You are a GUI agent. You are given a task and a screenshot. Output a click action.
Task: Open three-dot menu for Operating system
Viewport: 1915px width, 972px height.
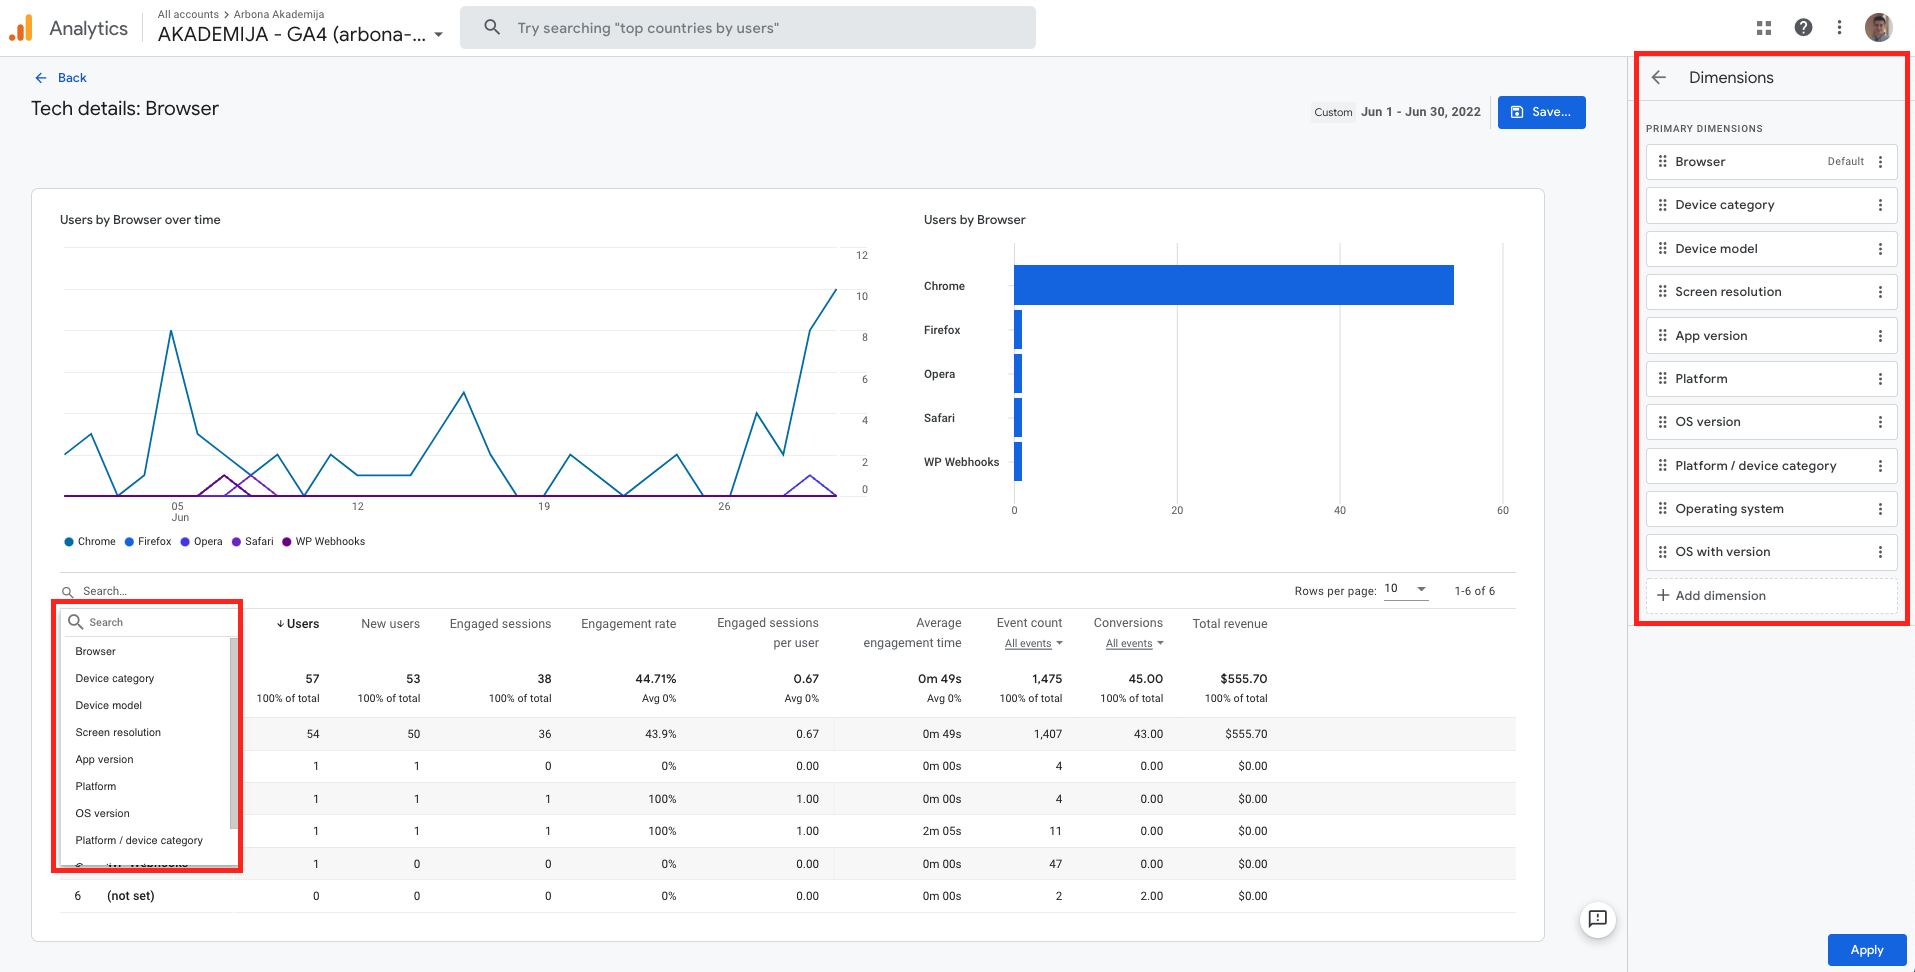pyautogui.click(x=1880, y=509)
